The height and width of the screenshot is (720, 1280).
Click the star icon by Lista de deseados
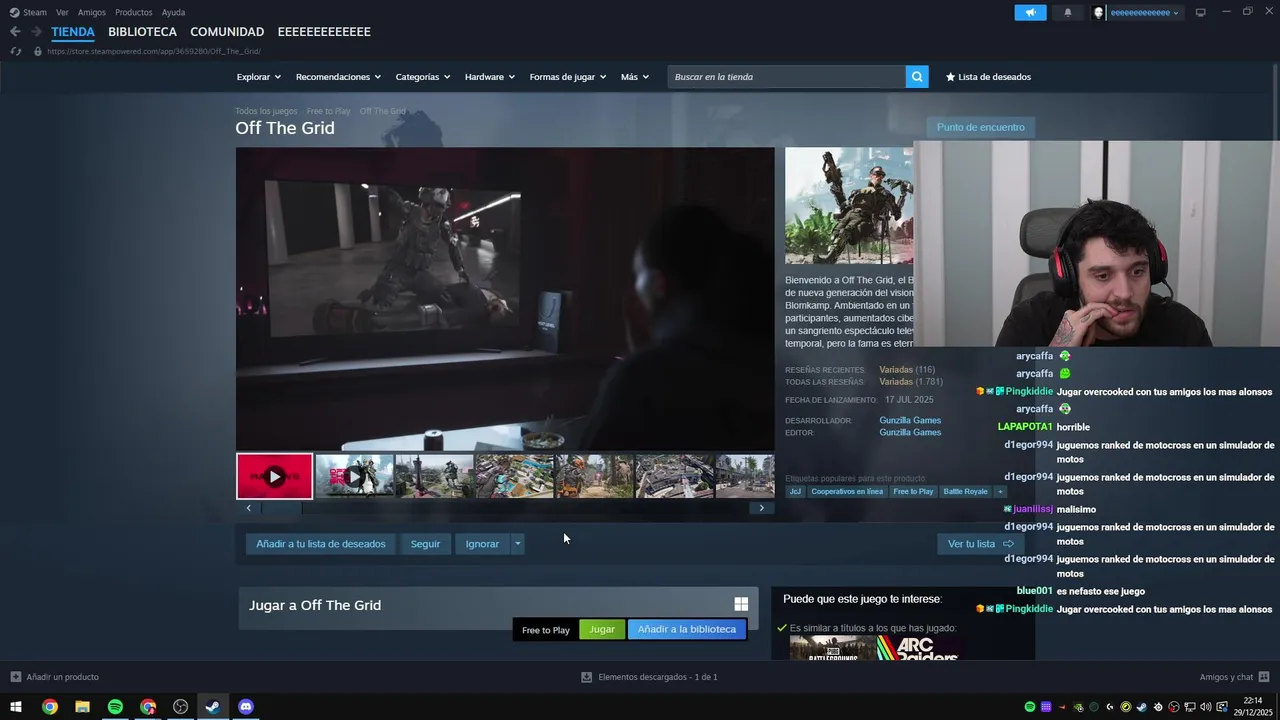[951, 77]
